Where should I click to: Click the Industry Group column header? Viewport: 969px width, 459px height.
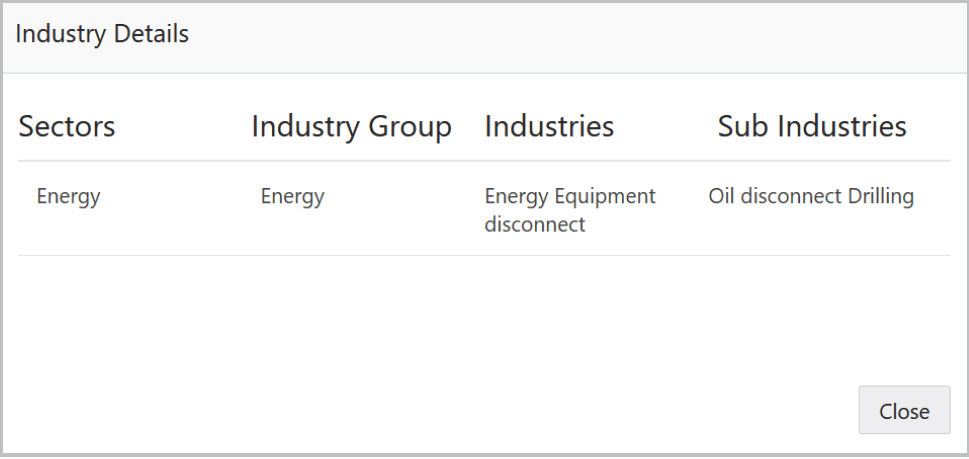[351, 127]
